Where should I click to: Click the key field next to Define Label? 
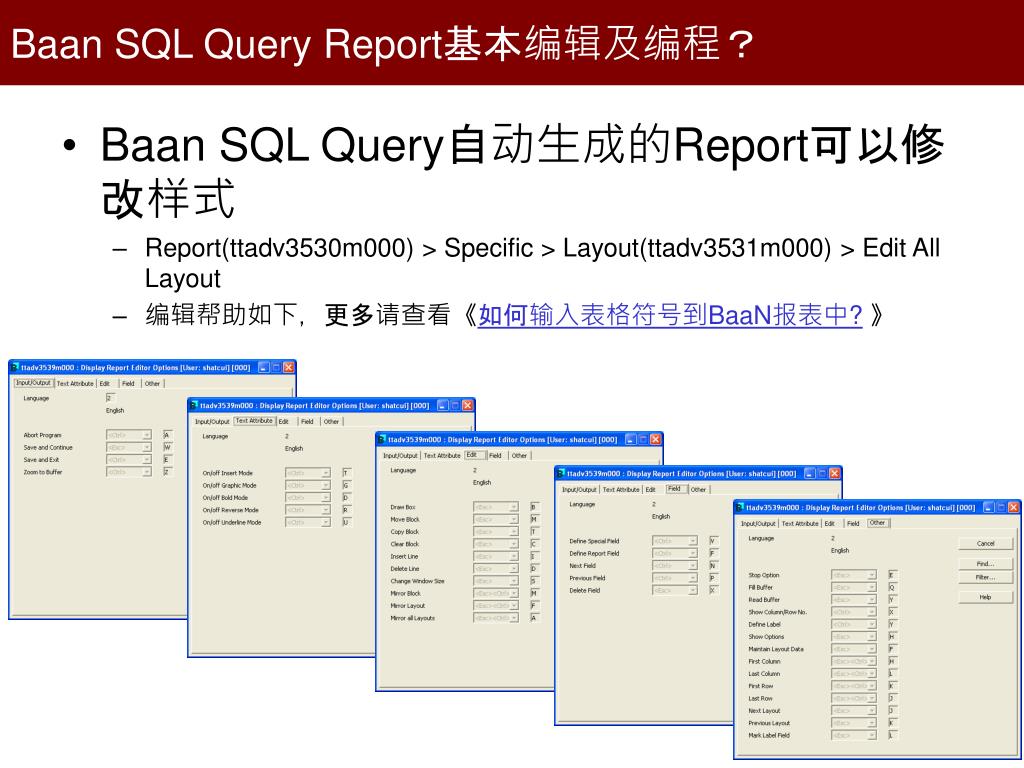point(892,624)
